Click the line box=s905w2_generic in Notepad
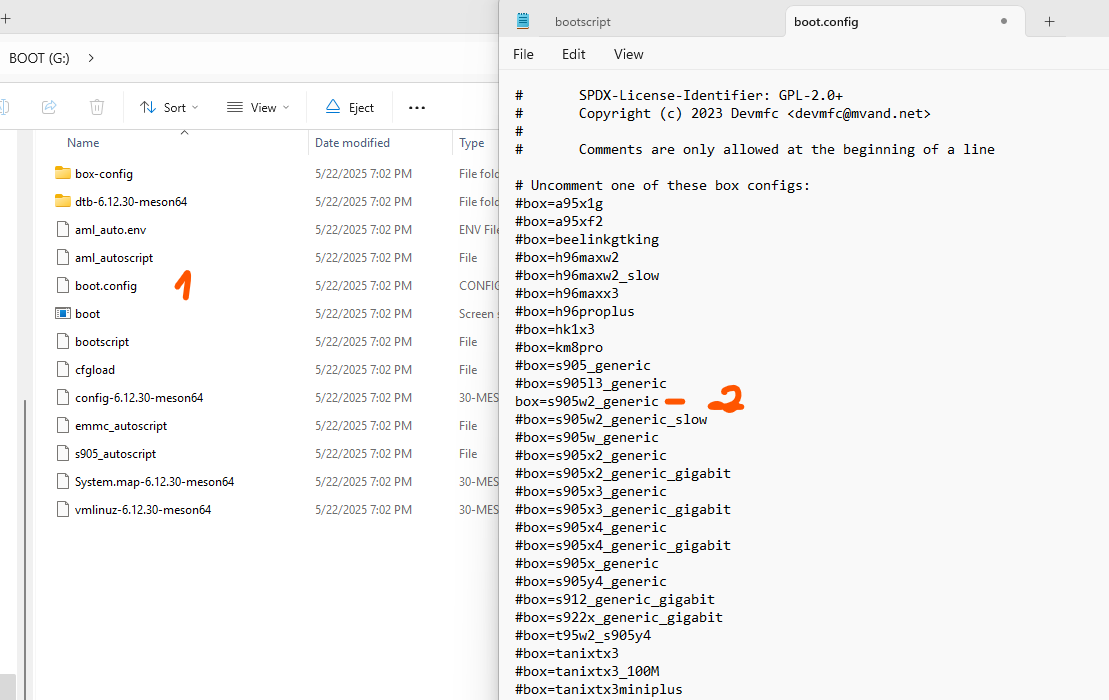Image resolution: width=1109 pixels, height=700 pixels. 586,402
